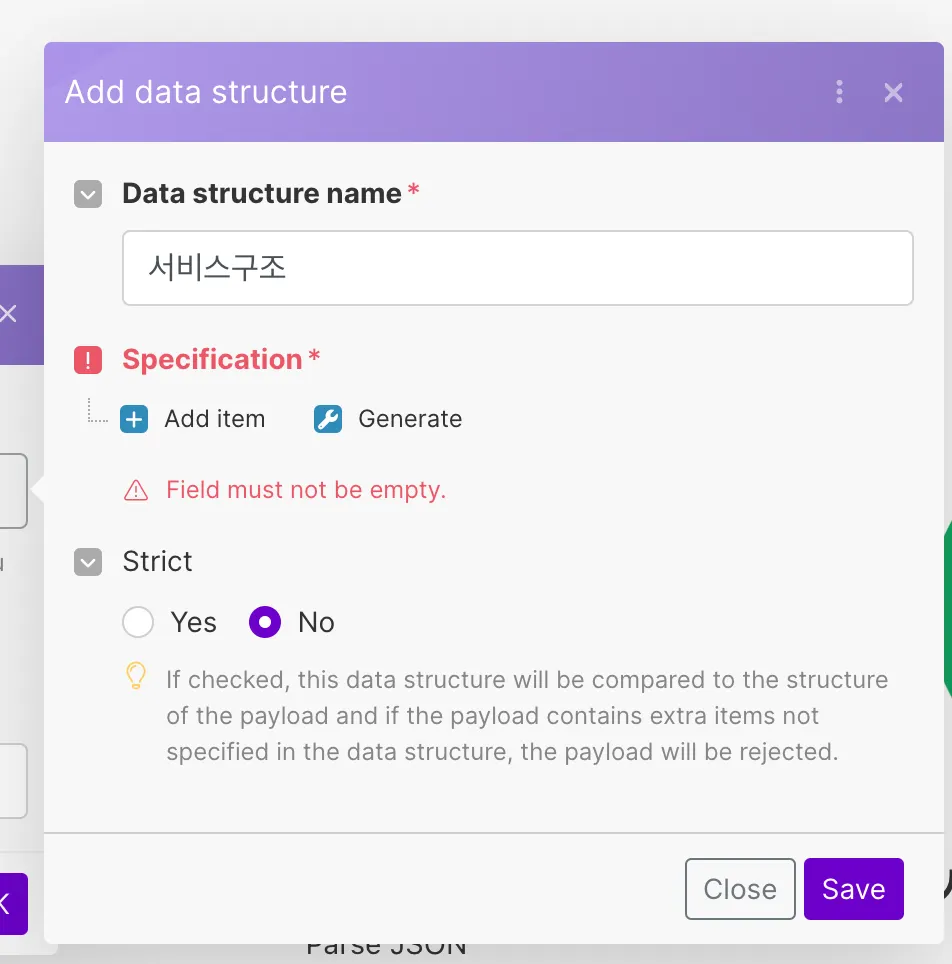Click the Specification heading label
This screenshot has height=964, width=952.
tap(212, 360)
